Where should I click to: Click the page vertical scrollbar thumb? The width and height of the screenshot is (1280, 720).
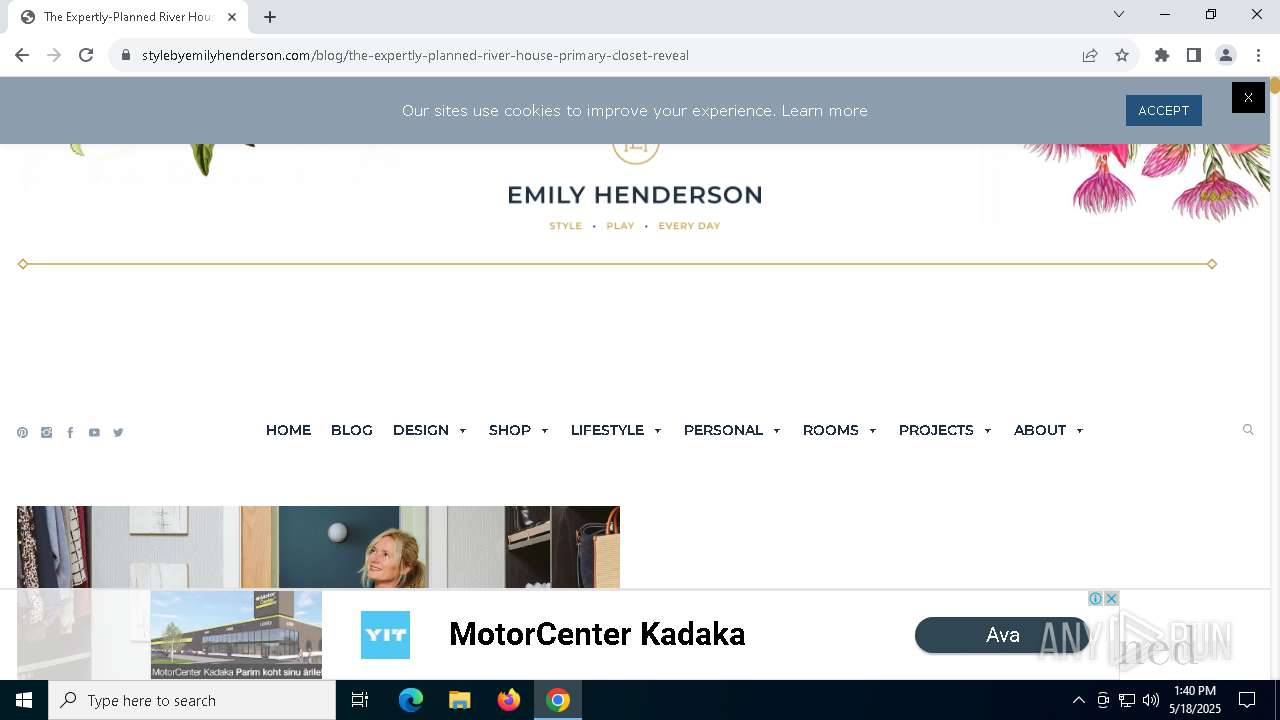(x=1275, y=88)
